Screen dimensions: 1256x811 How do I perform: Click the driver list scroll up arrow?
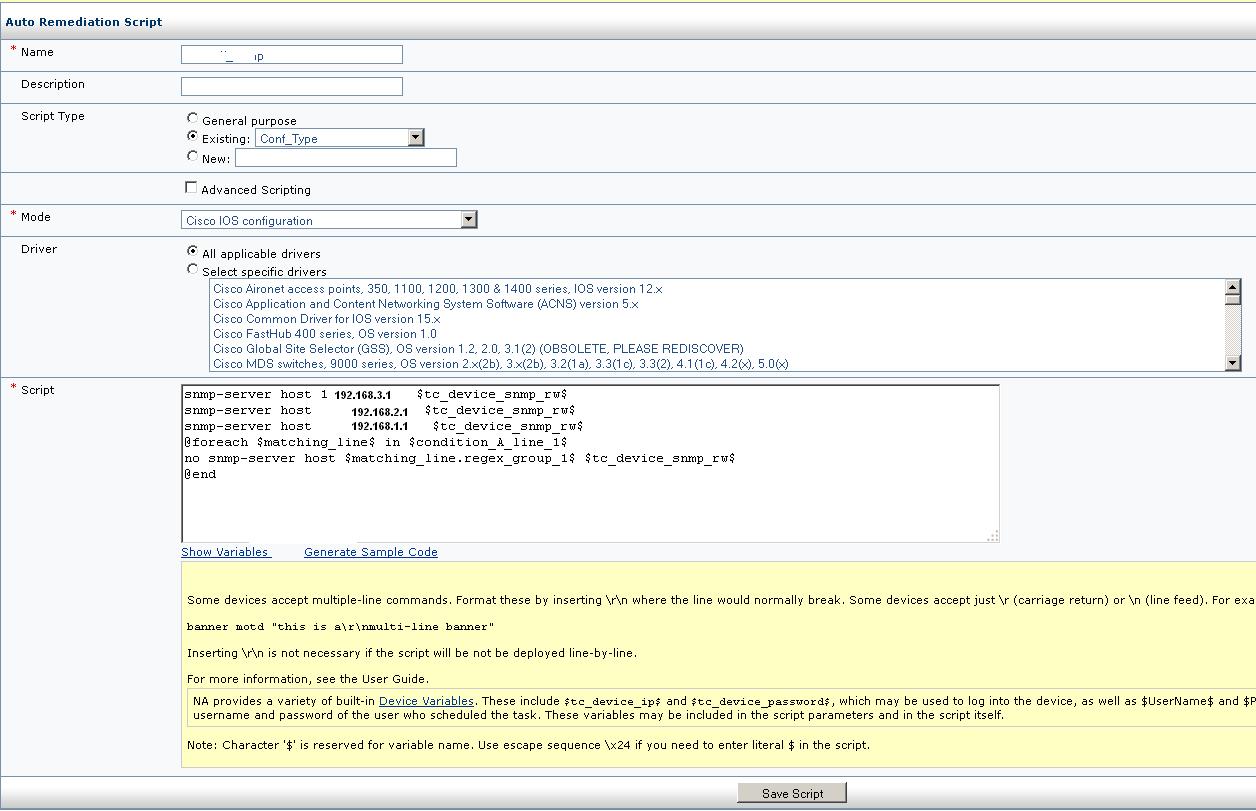(x=1233, y=287)
